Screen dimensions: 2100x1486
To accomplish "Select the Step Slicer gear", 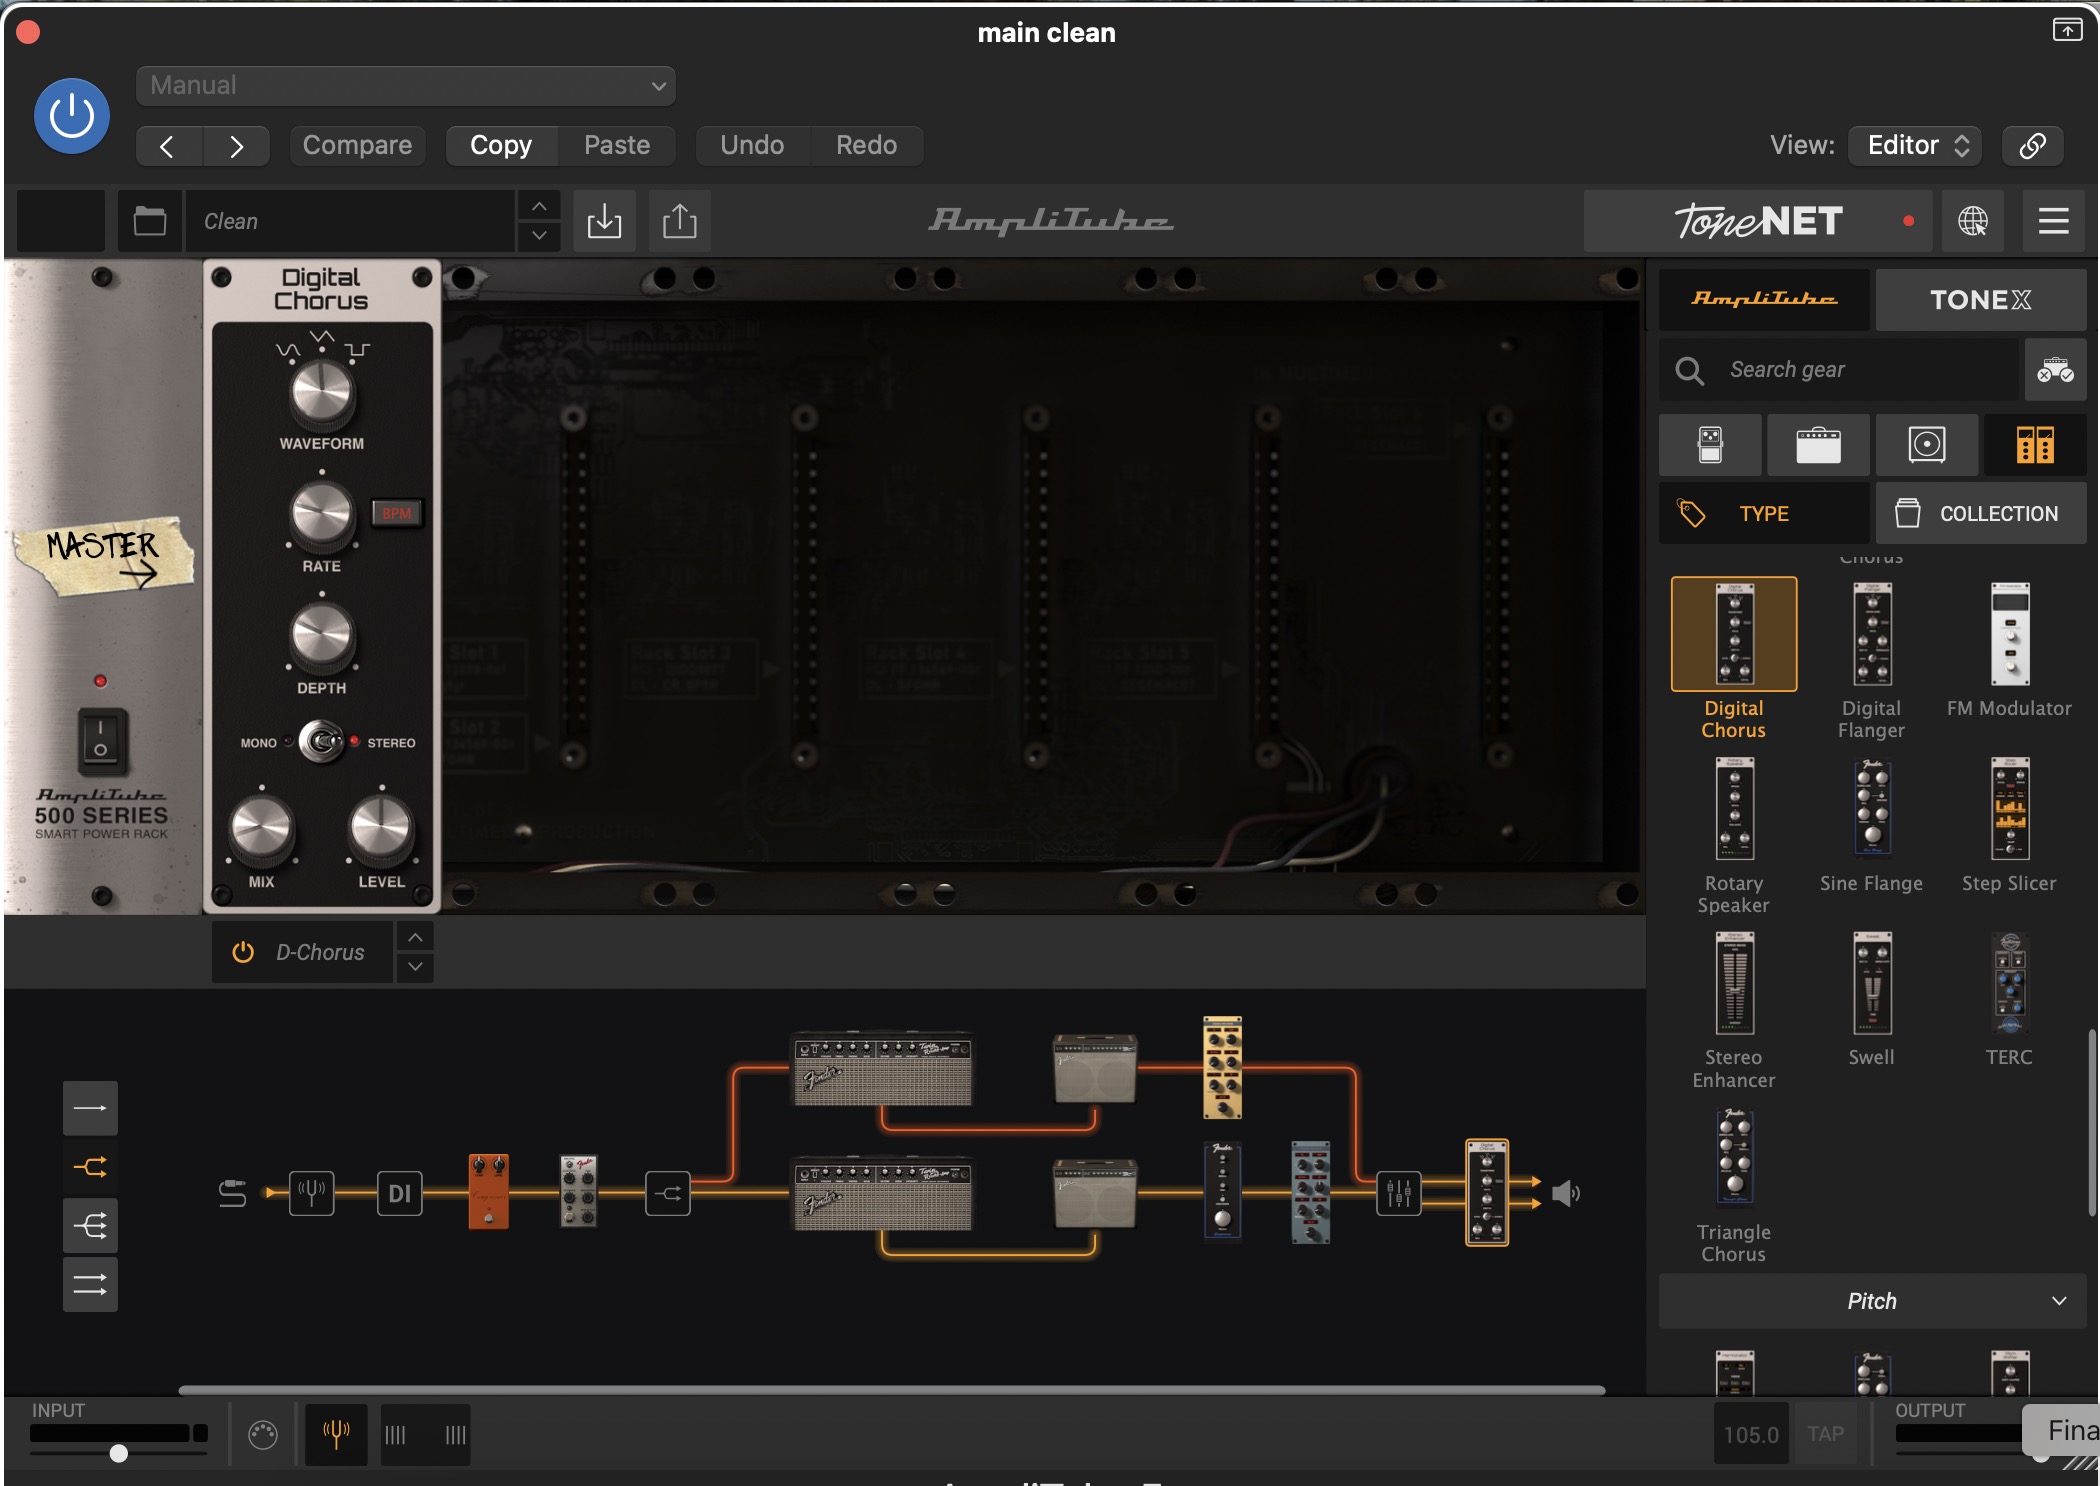I will pyautogui.click(x=2010, y=809).
